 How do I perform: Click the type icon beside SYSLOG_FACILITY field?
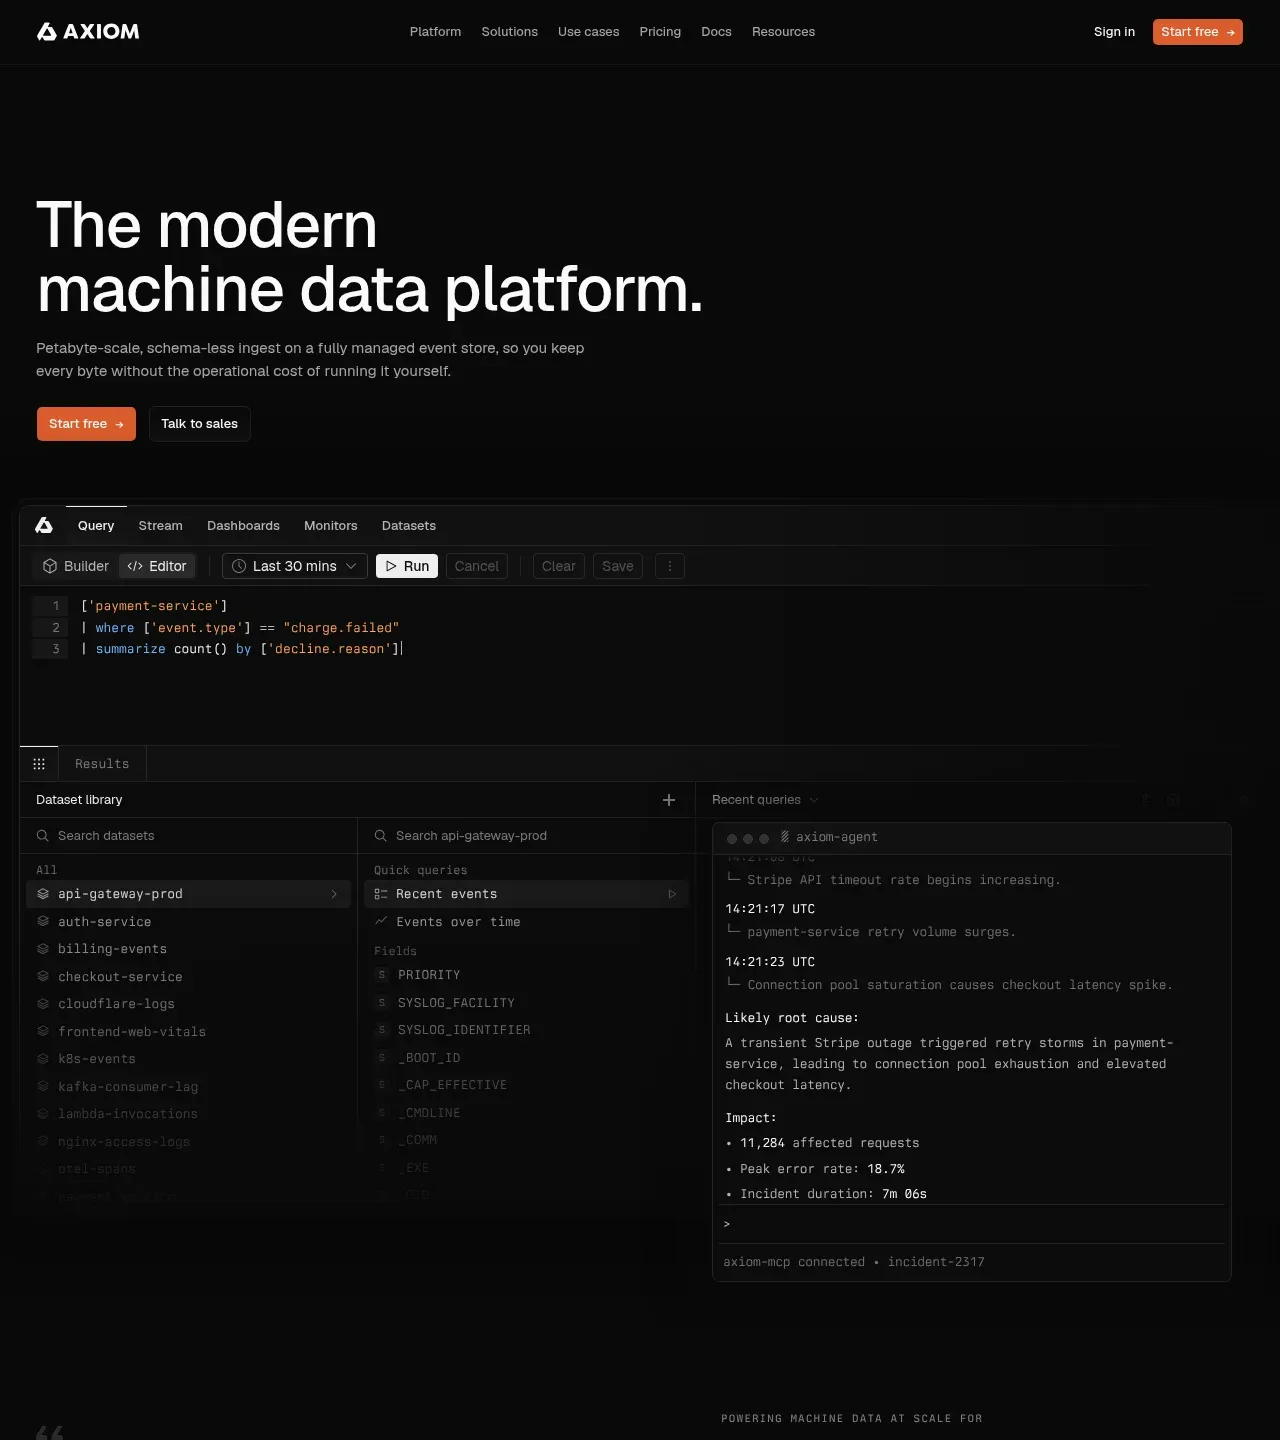coord(382,1003)
